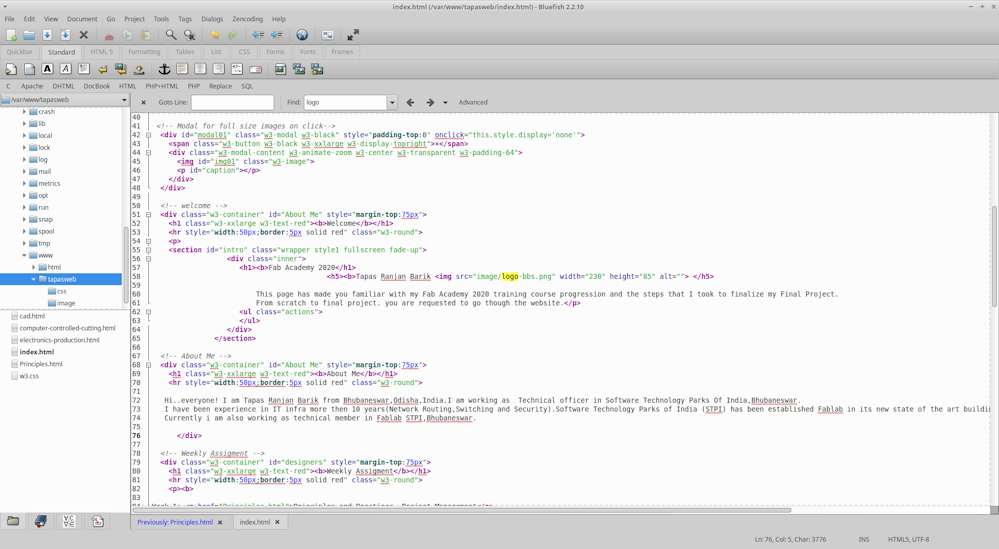Collapse code fold at line 68
This screenshot has height=549, width=999.
point(148,365)
